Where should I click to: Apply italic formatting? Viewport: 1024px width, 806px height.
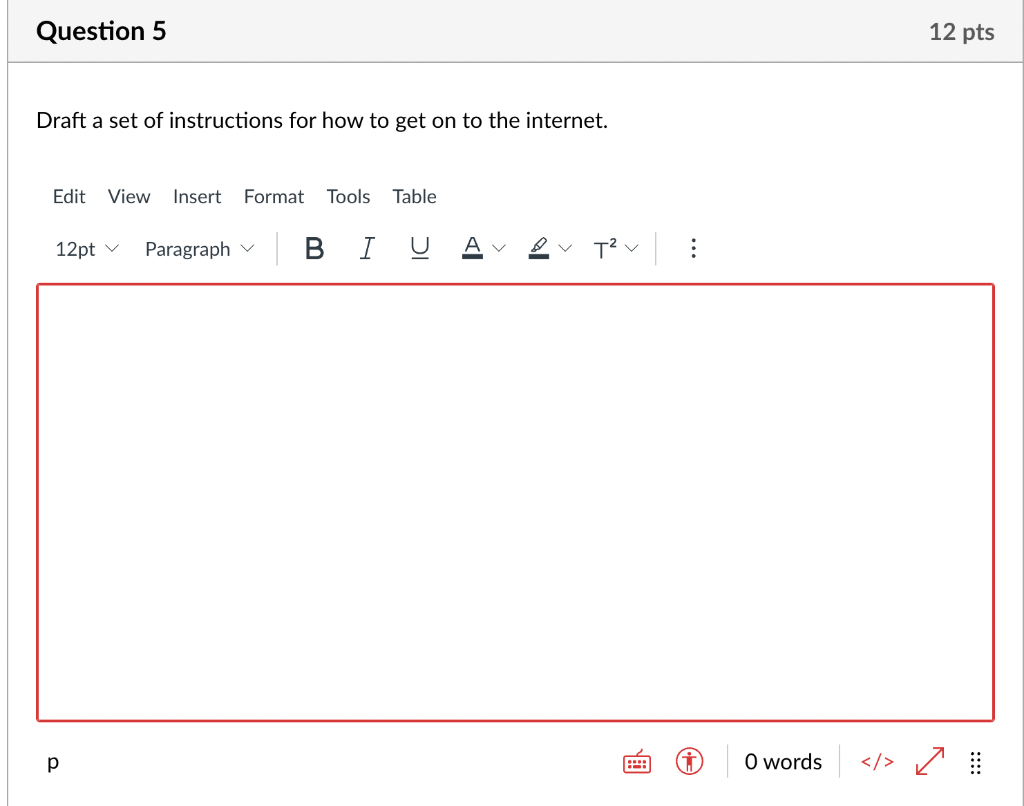[367, 248]
